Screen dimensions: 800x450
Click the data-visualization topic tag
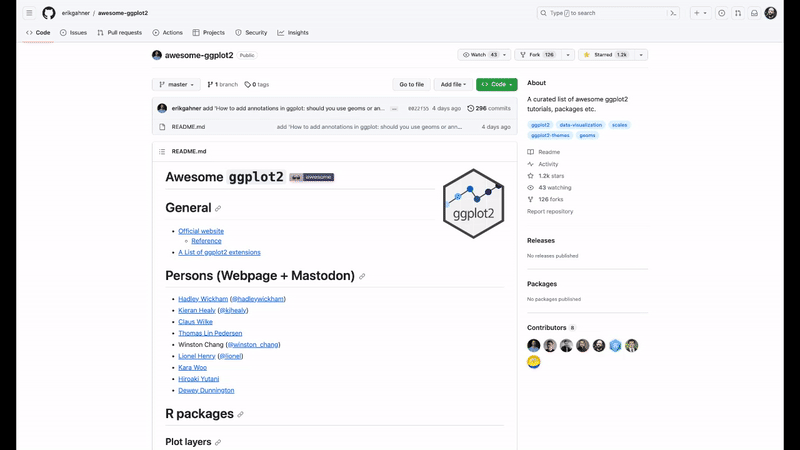pos(581,125)
